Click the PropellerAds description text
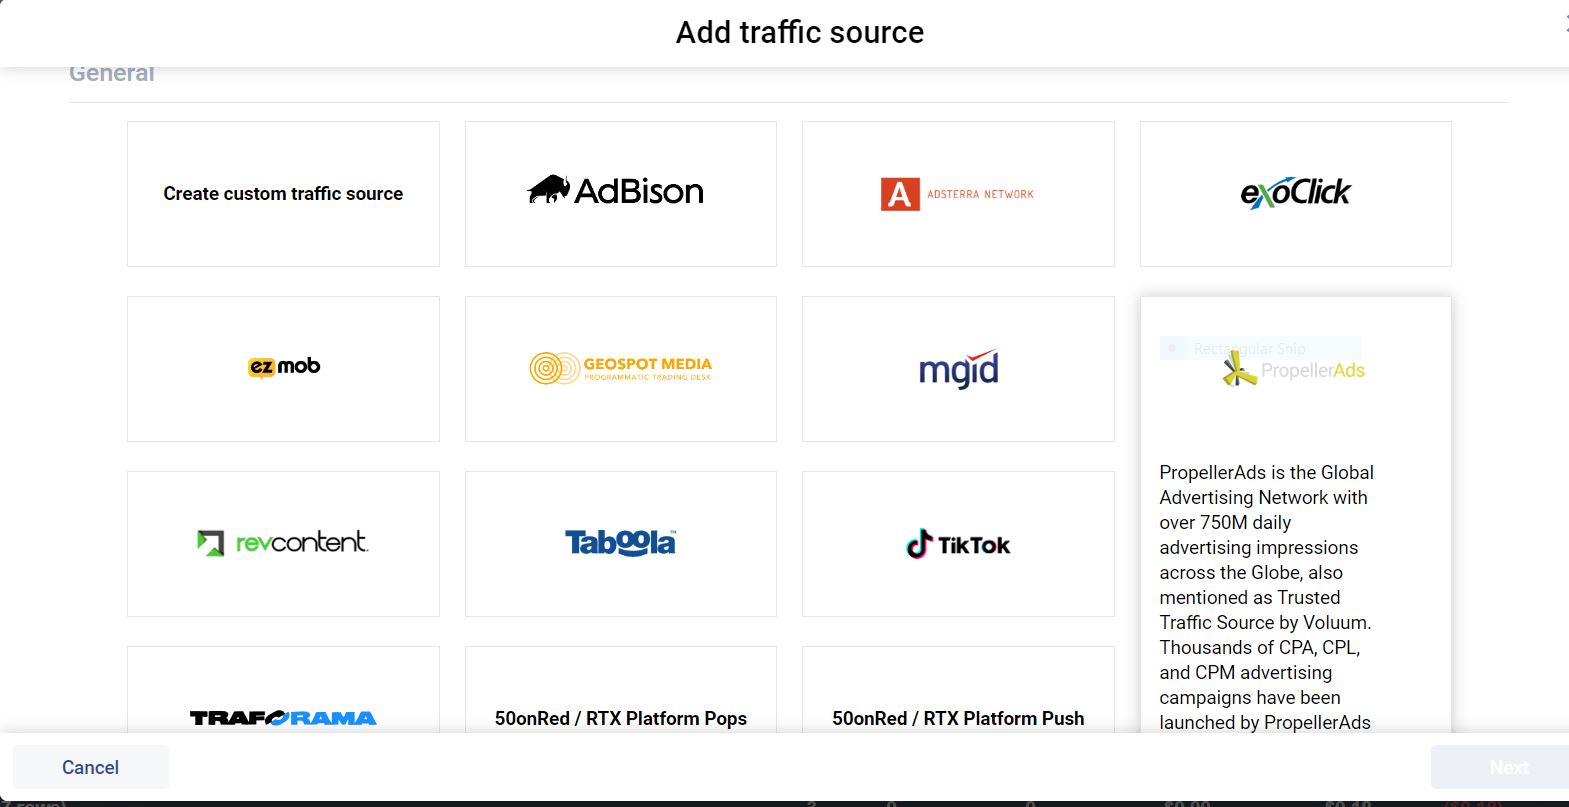 (x=1265, y=597)
